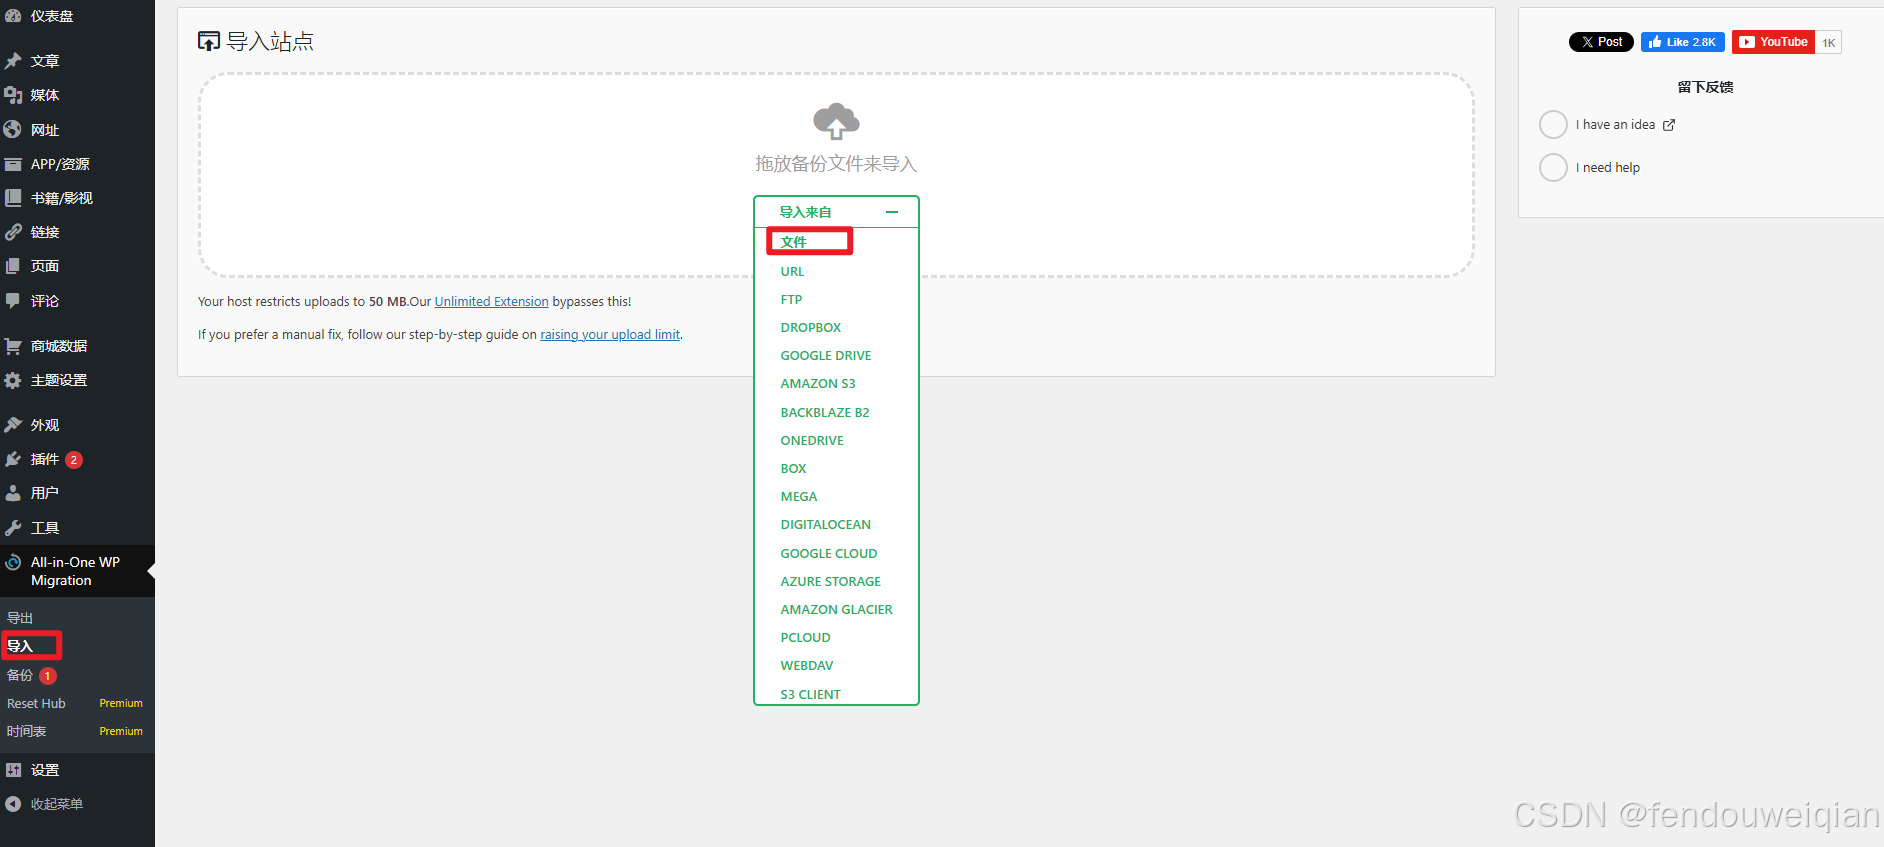Image resolution: width=1884 pixels, height=847 pixels.
Task: Click the cloud upload icon in drop zone
Action: click(836, 121)
